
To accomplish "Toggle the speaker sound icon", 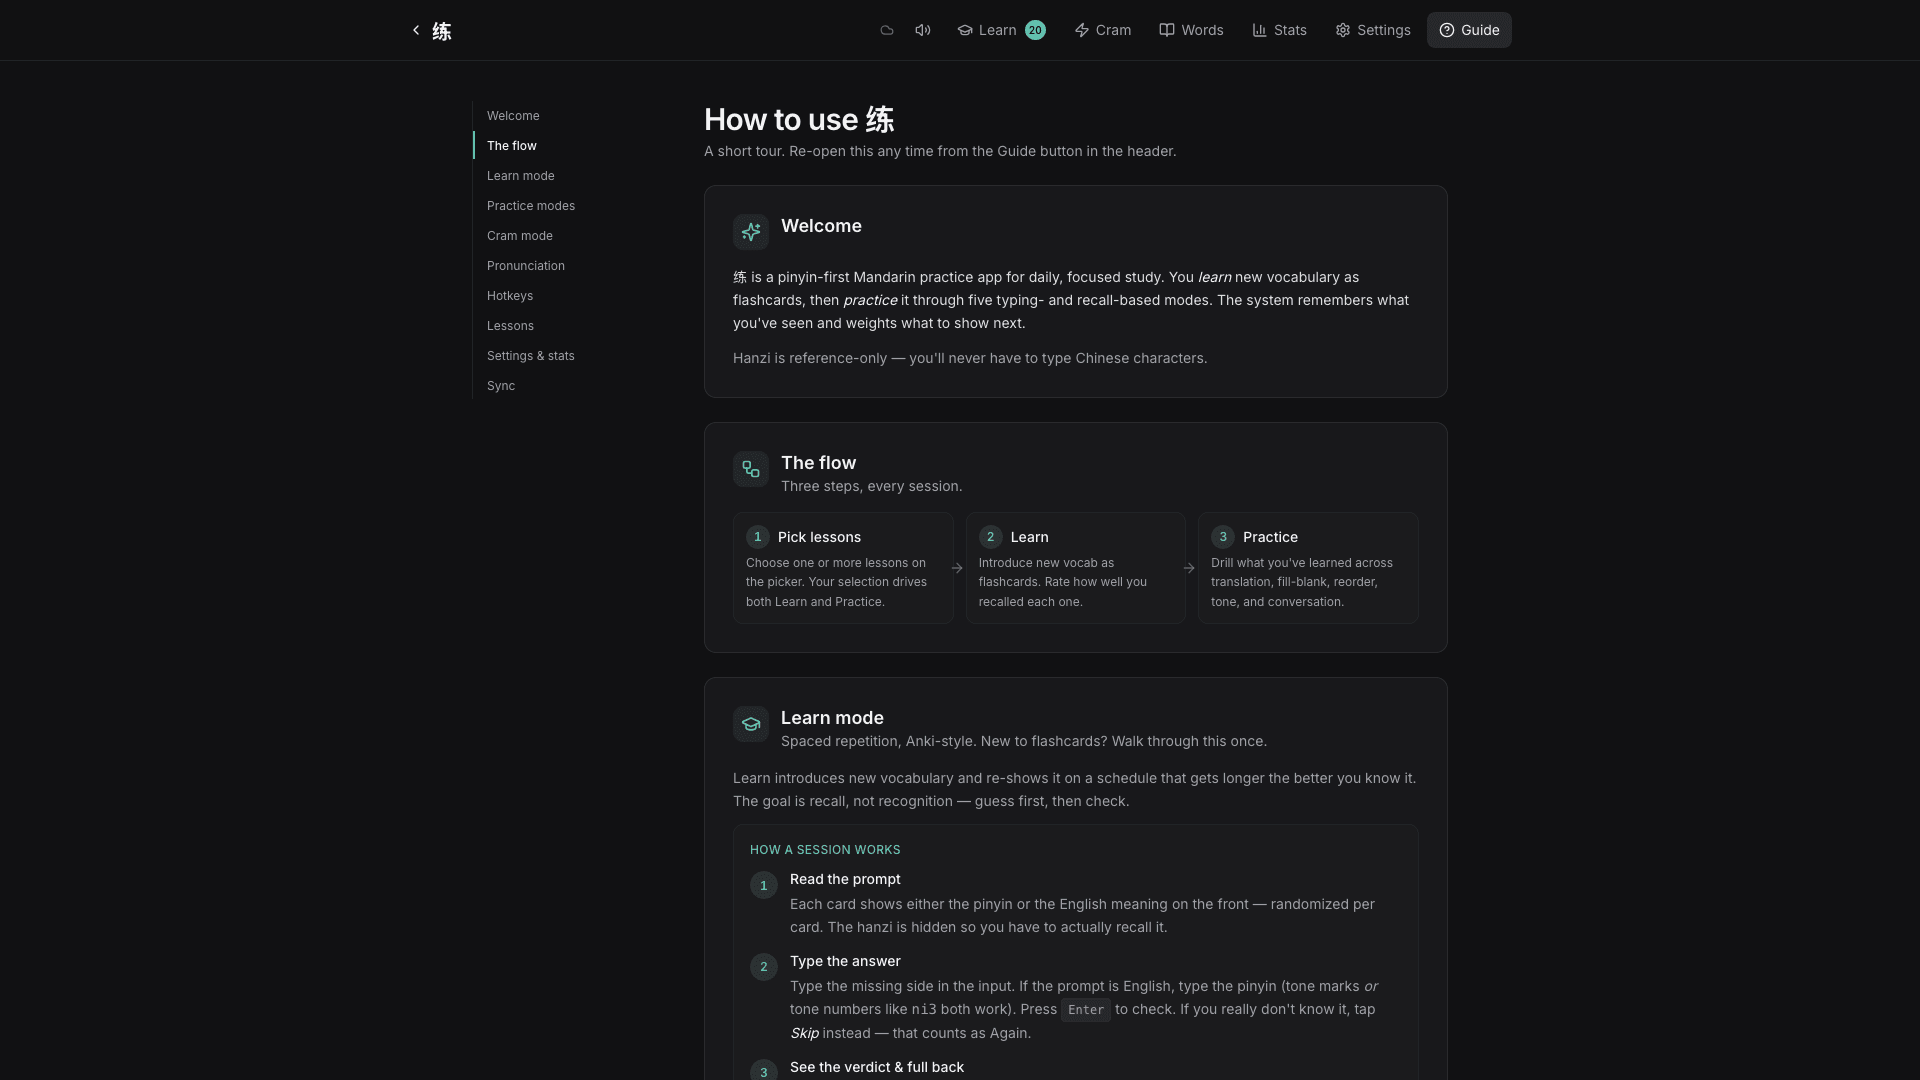I will click(923, 30).
